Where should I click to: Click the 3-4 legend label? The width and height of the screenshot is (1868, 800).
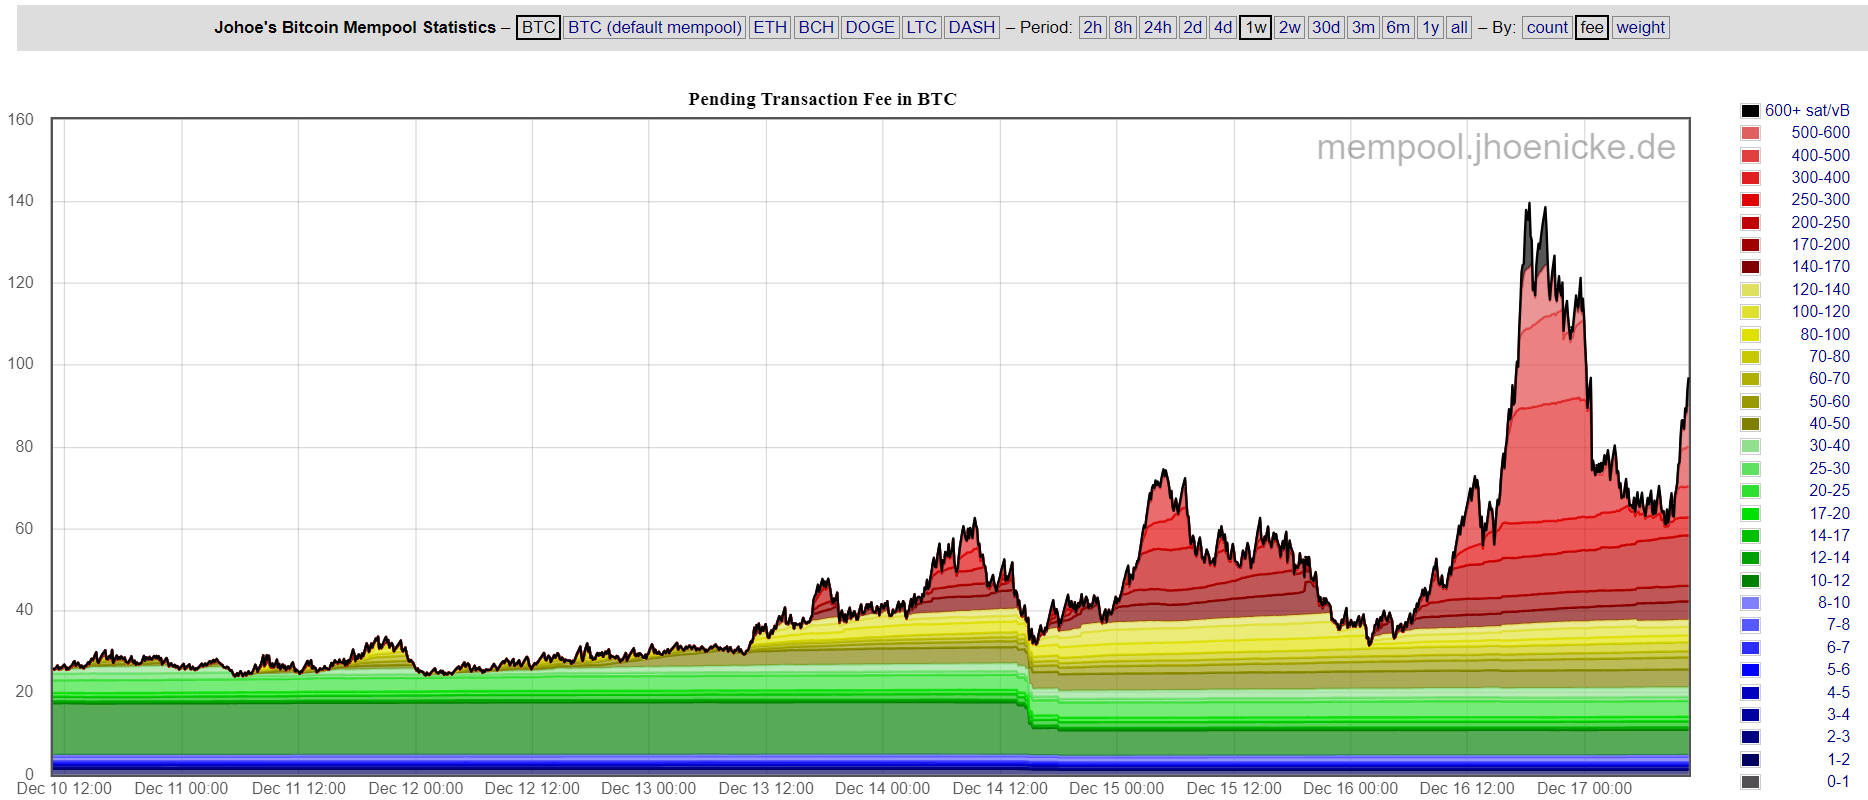[1838, 714]
